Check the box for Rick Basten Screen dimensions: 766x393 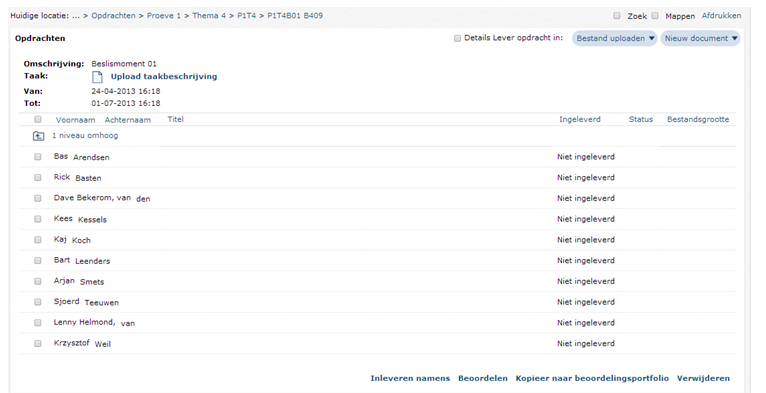click(38, 177)
